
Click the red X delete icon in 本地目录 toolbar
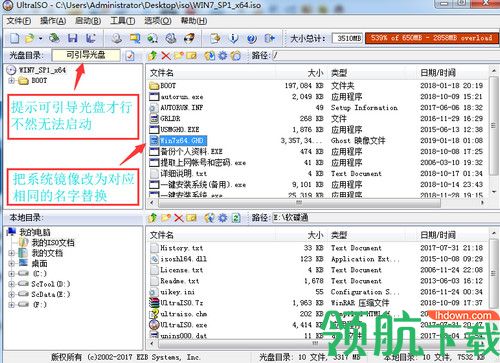(x=179, y=218)
